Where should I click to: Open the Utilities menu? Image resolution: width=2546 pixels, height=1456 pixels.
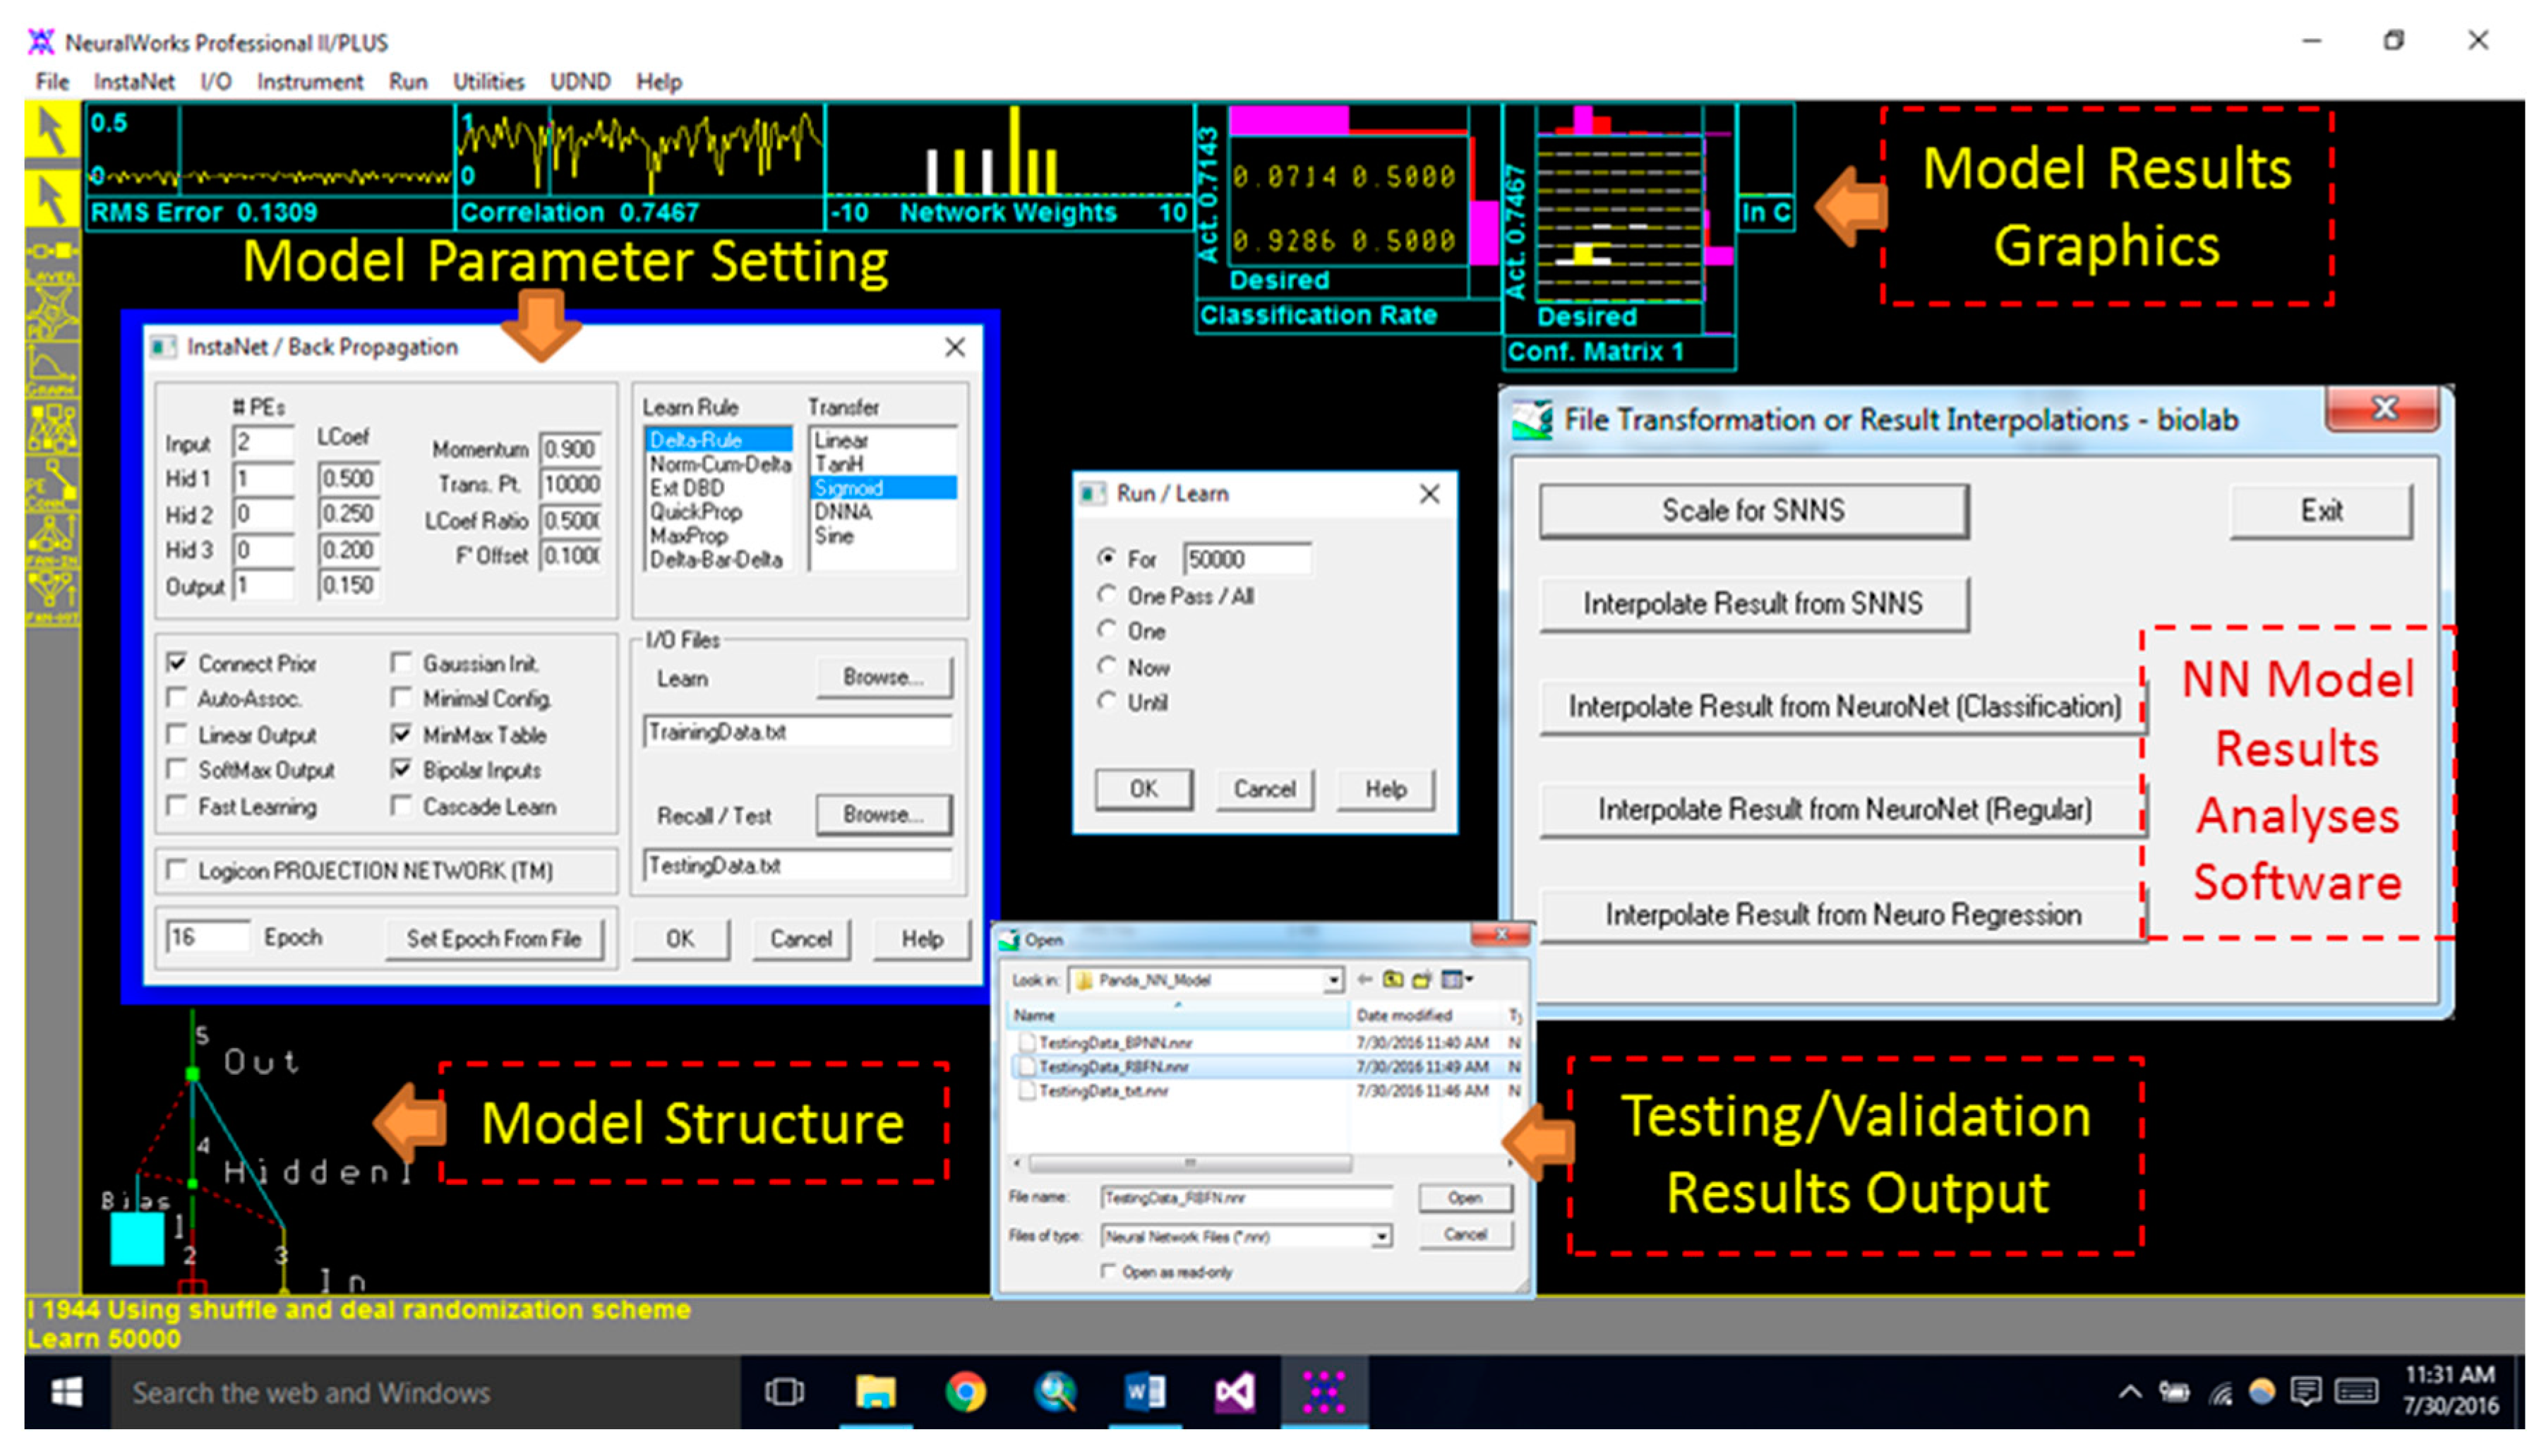tap(488, 82)
